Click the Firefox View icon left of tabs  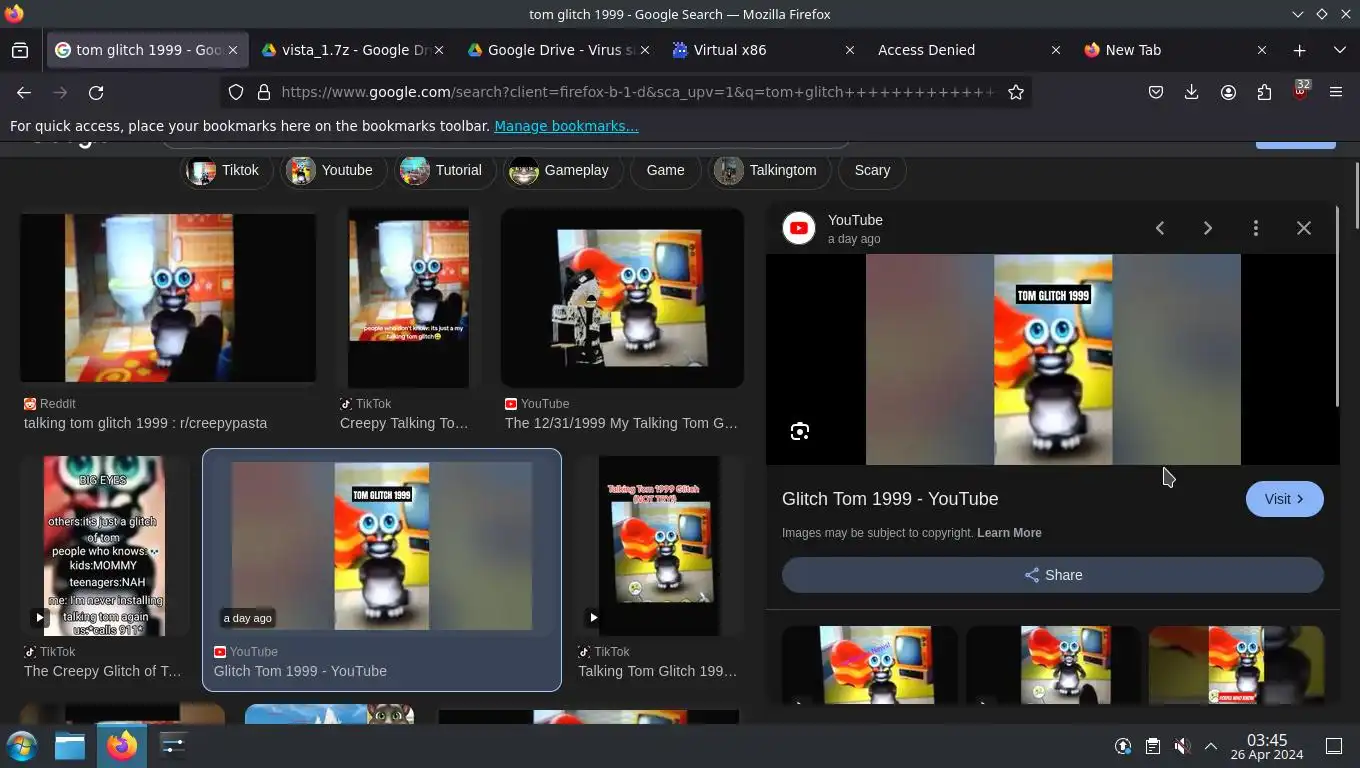[x=20, y=50]
